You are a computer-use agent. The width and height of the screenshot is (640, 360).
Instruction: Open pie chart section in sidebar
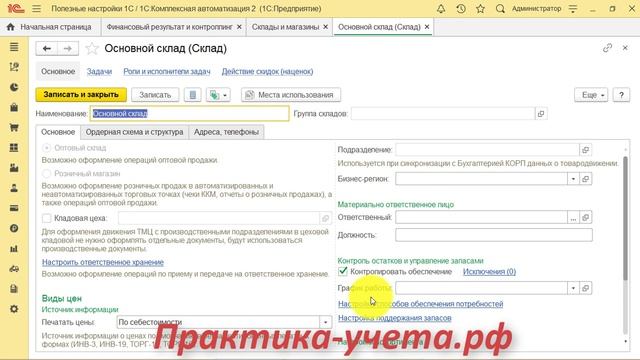point(14,87)
